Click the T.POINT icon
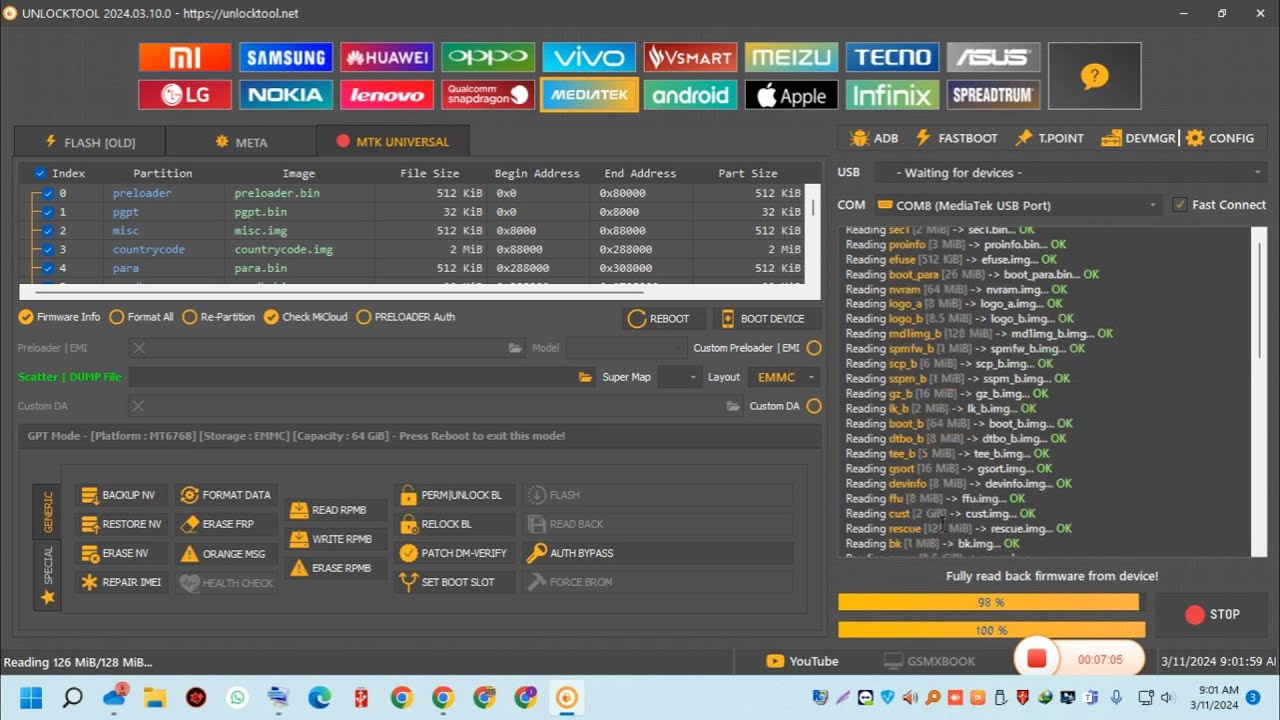Viewport: 1280px width, 720px height. coord(1050,138)
